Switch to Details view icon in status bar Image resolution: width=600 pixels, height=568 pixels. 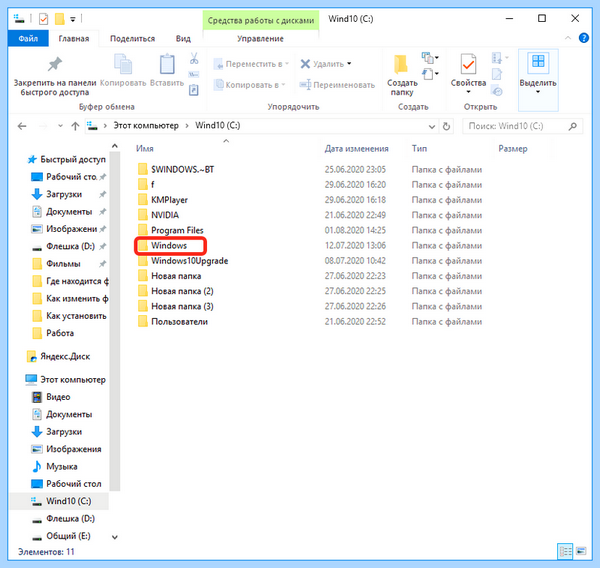[x=565, y=551]
